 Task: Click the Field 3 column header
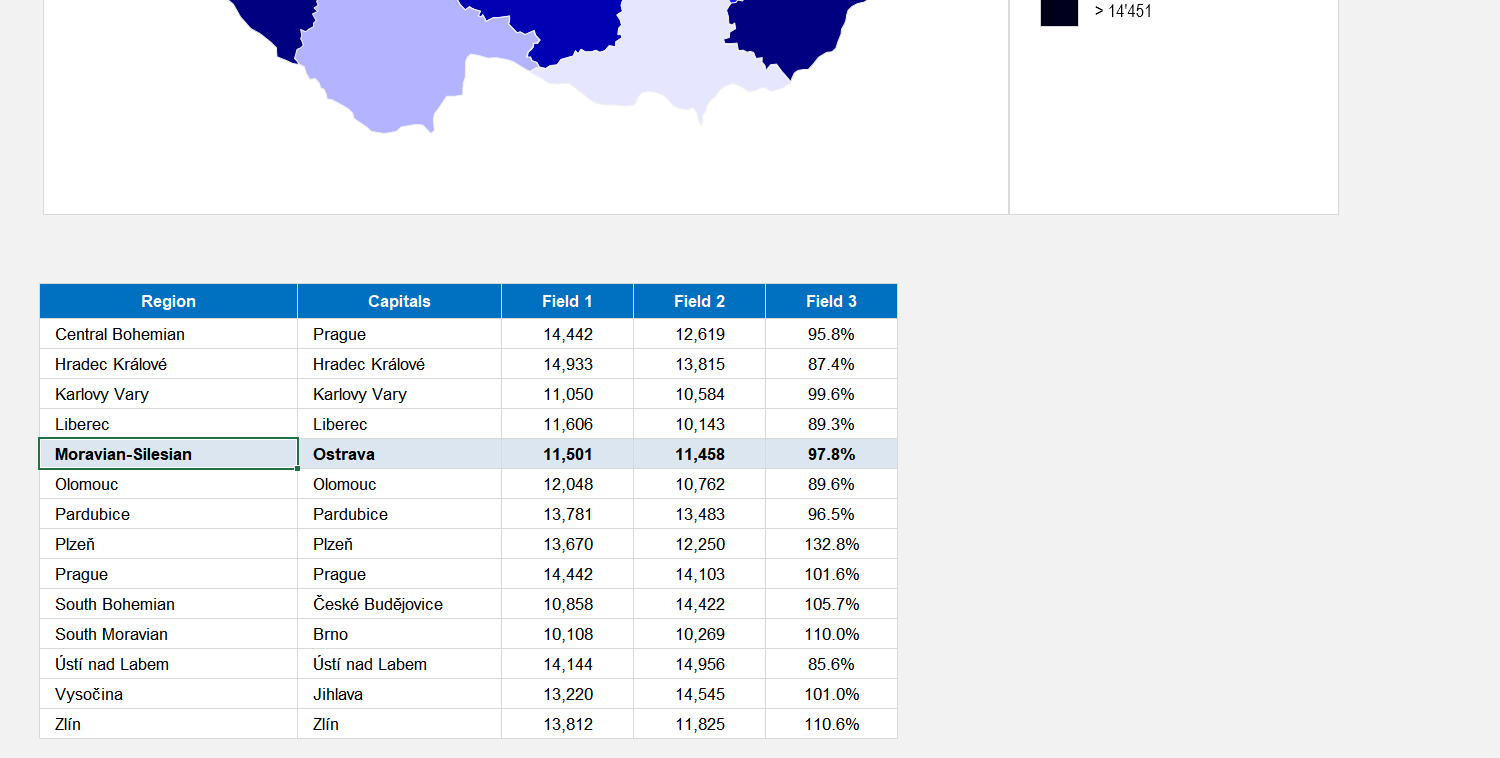(830, 301)
